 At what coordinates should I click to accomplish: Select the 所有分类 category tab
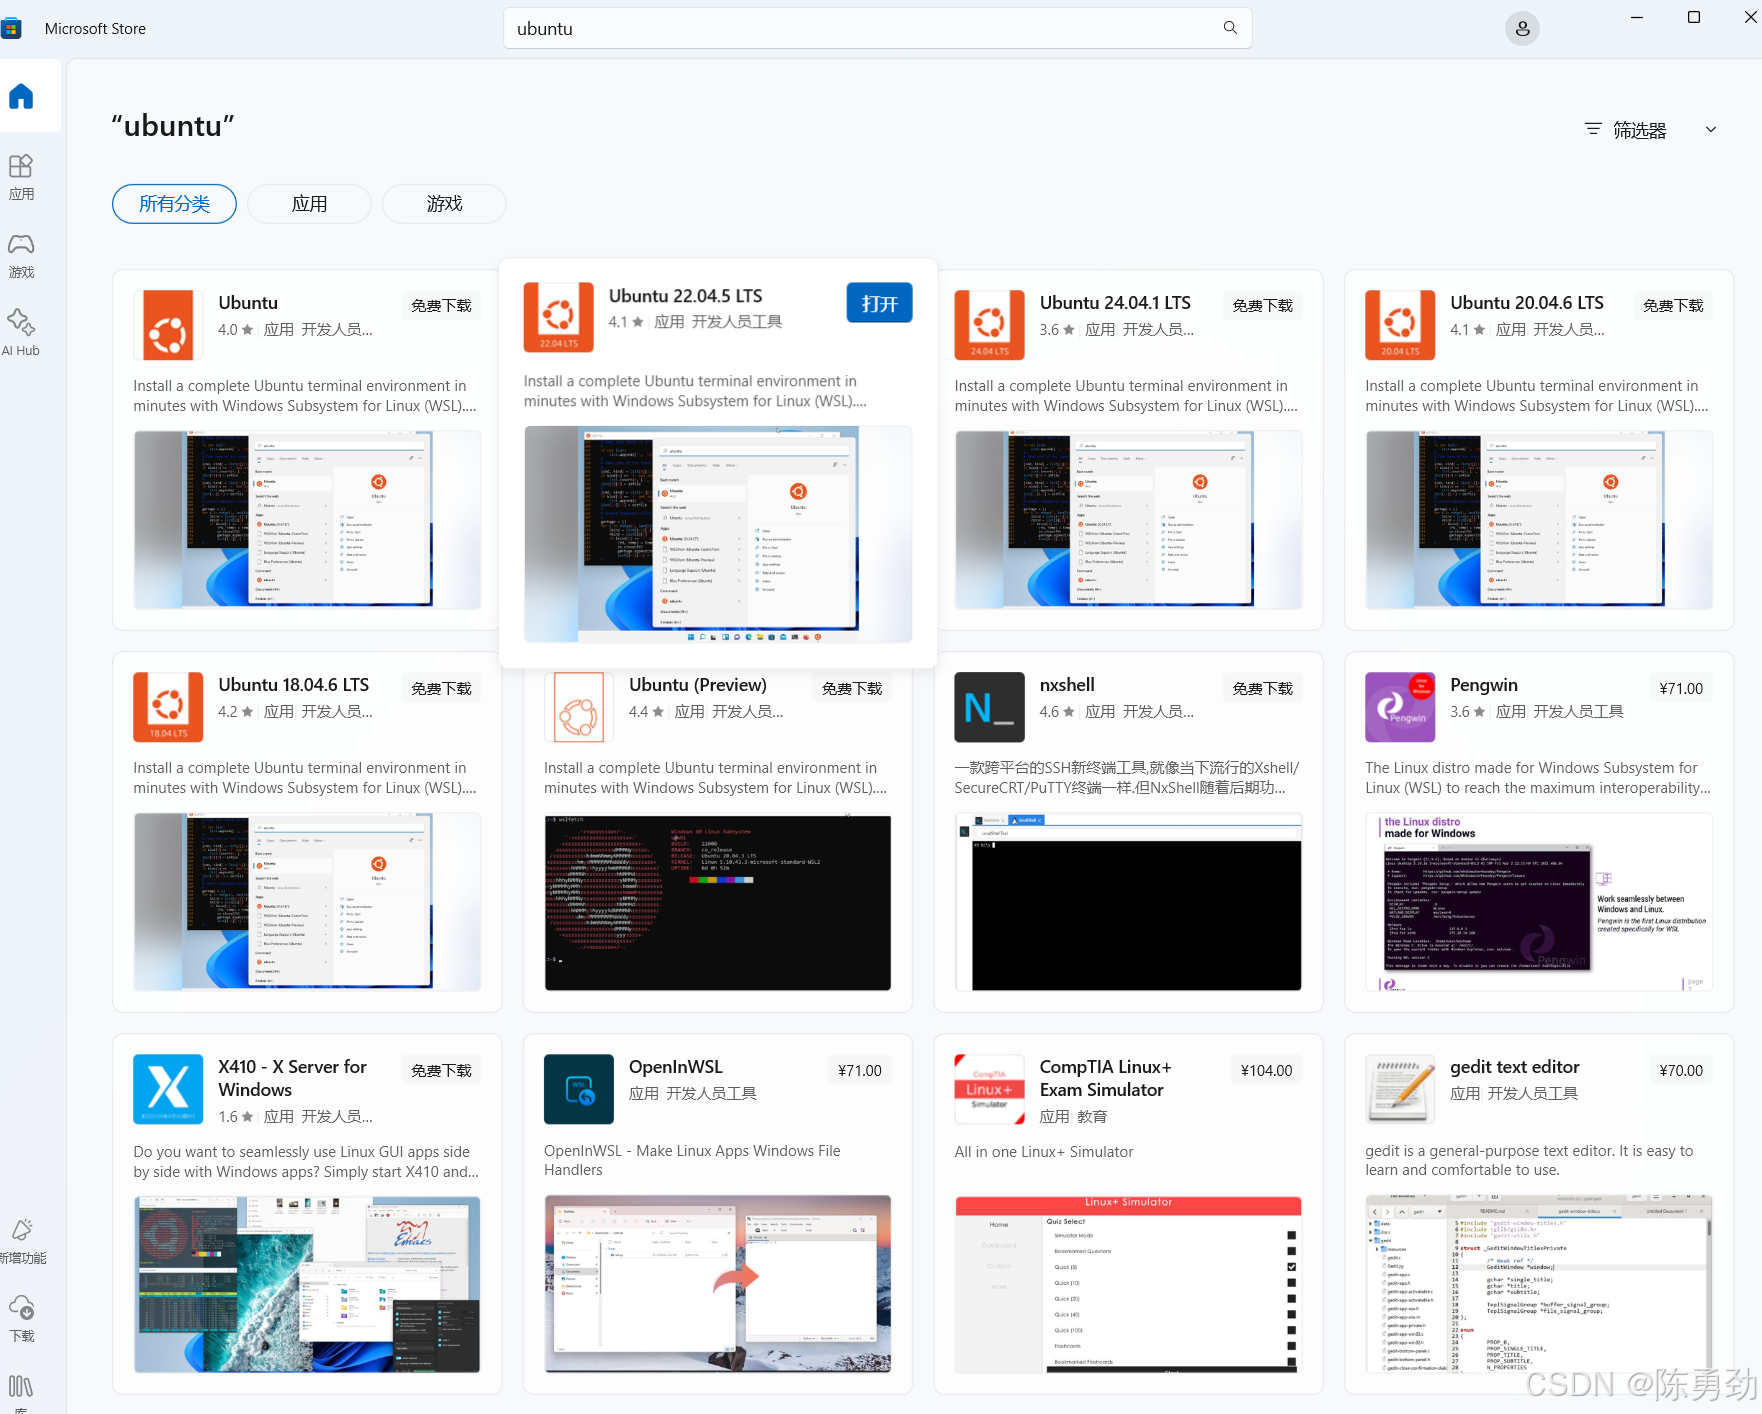174,204
